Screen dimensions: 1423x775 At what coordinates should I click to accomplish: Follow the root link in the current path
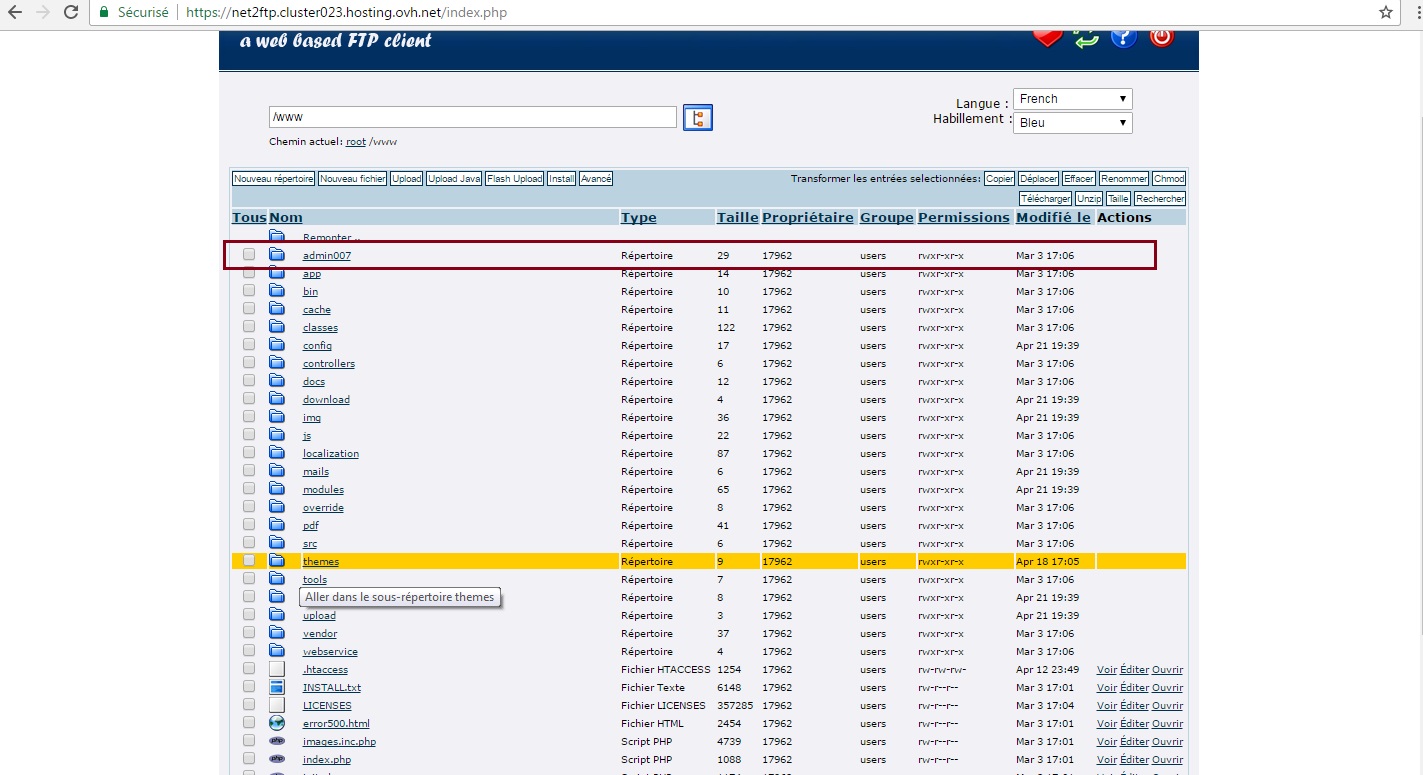(x=356, y=142)
